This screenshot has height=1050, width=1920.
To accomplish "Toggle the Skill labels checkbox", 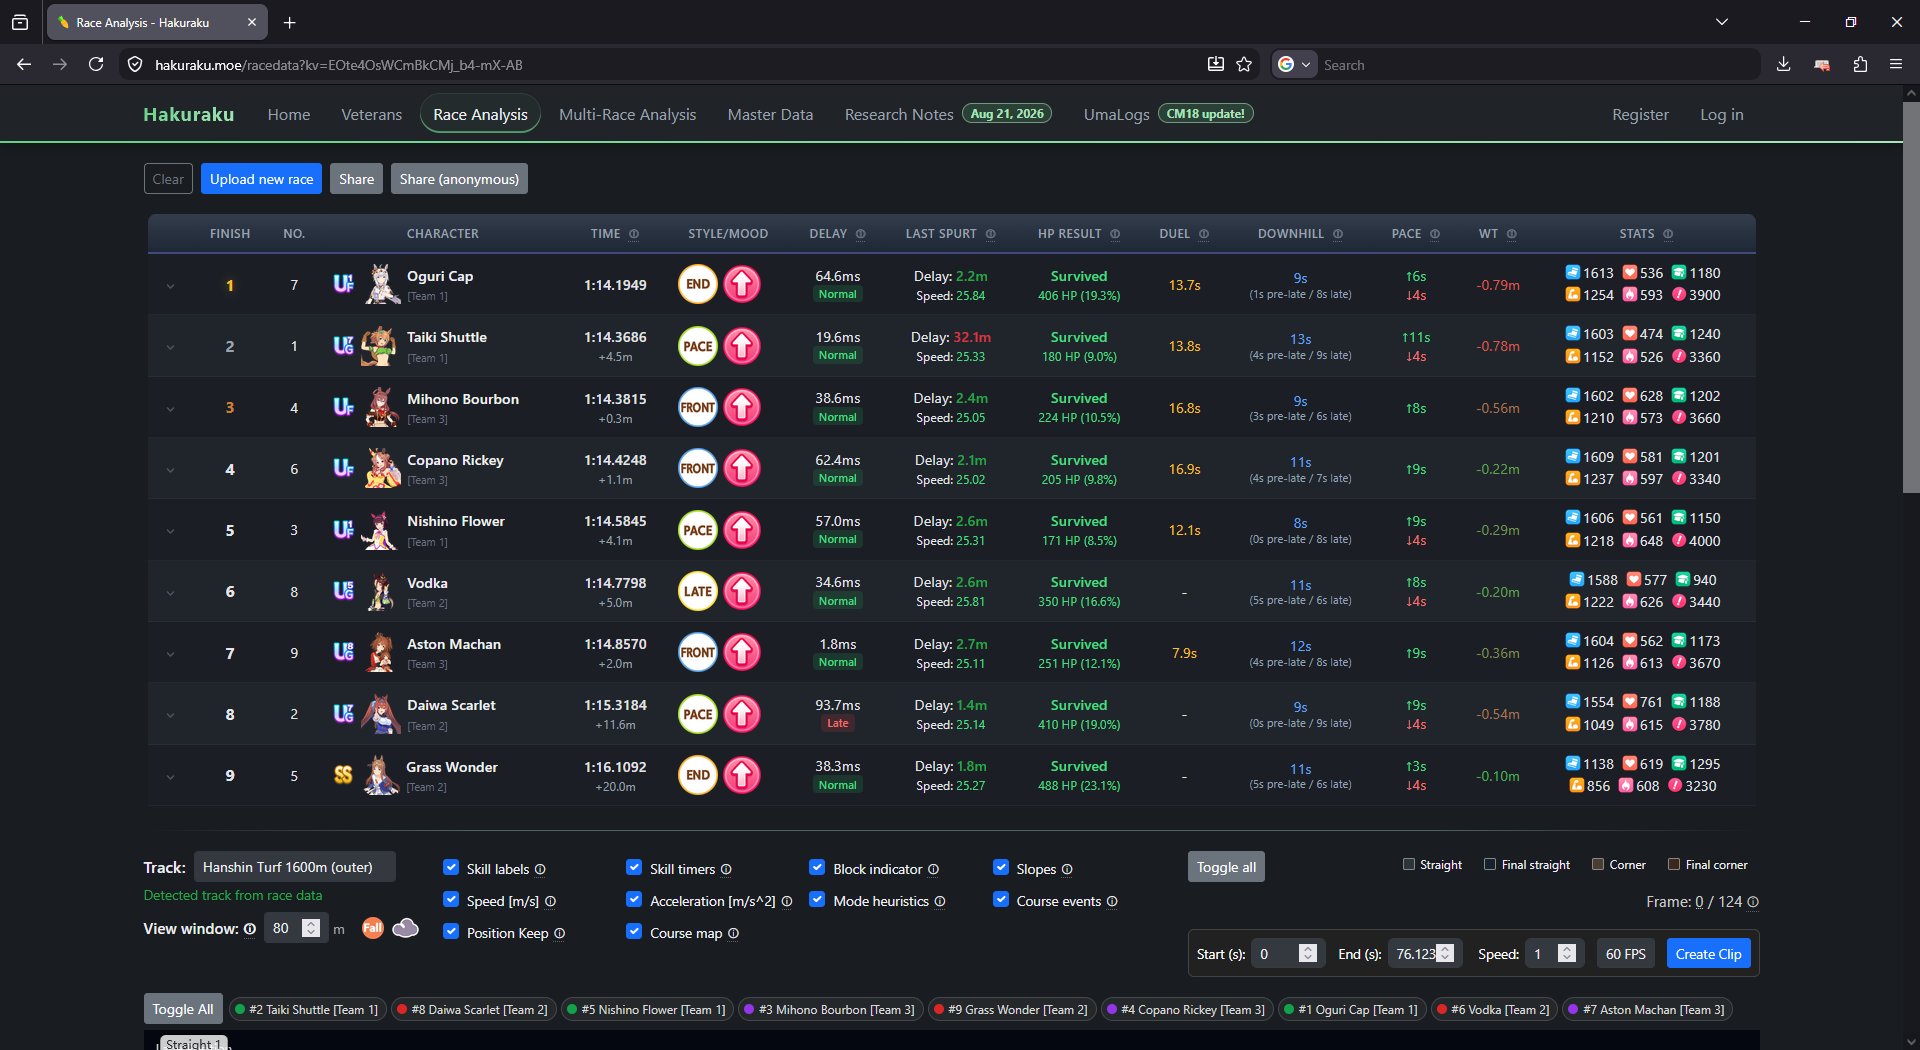I will 451,868.
